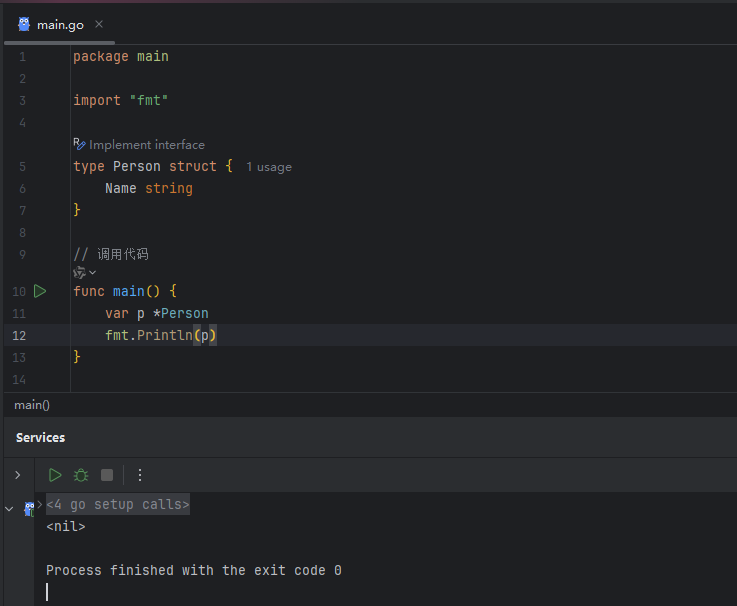The height and width of the screenshot is (606, 737).
Task: Open the 1 usage inlay hint
Action: click(269, 167)
